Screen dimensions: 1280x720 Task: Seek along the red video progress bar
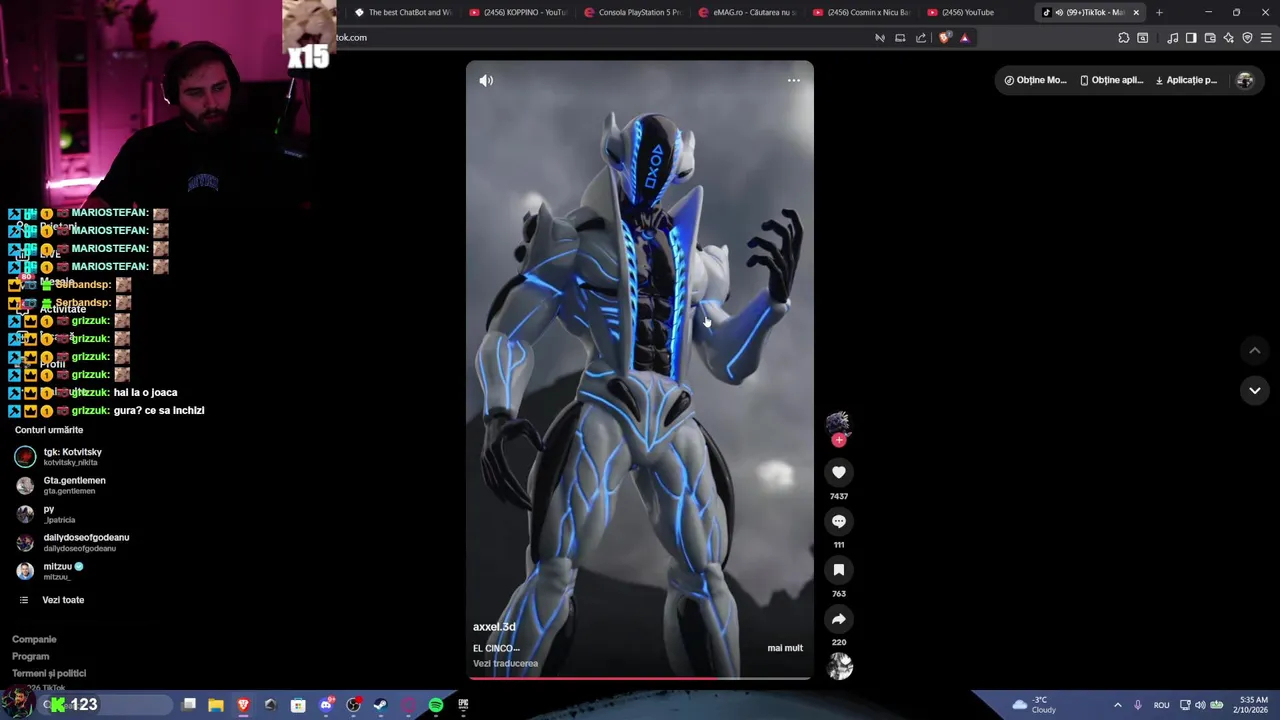pyautogui.click(x=640, y=679)
